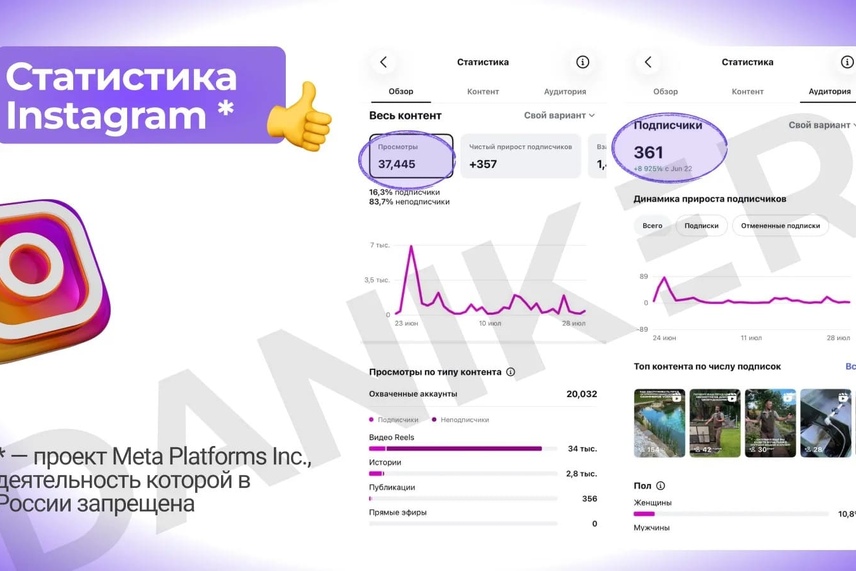The image size is (856, 571).
Task: Expand Свой вариант dropdown near Весь контент
Action: (559, 115)
